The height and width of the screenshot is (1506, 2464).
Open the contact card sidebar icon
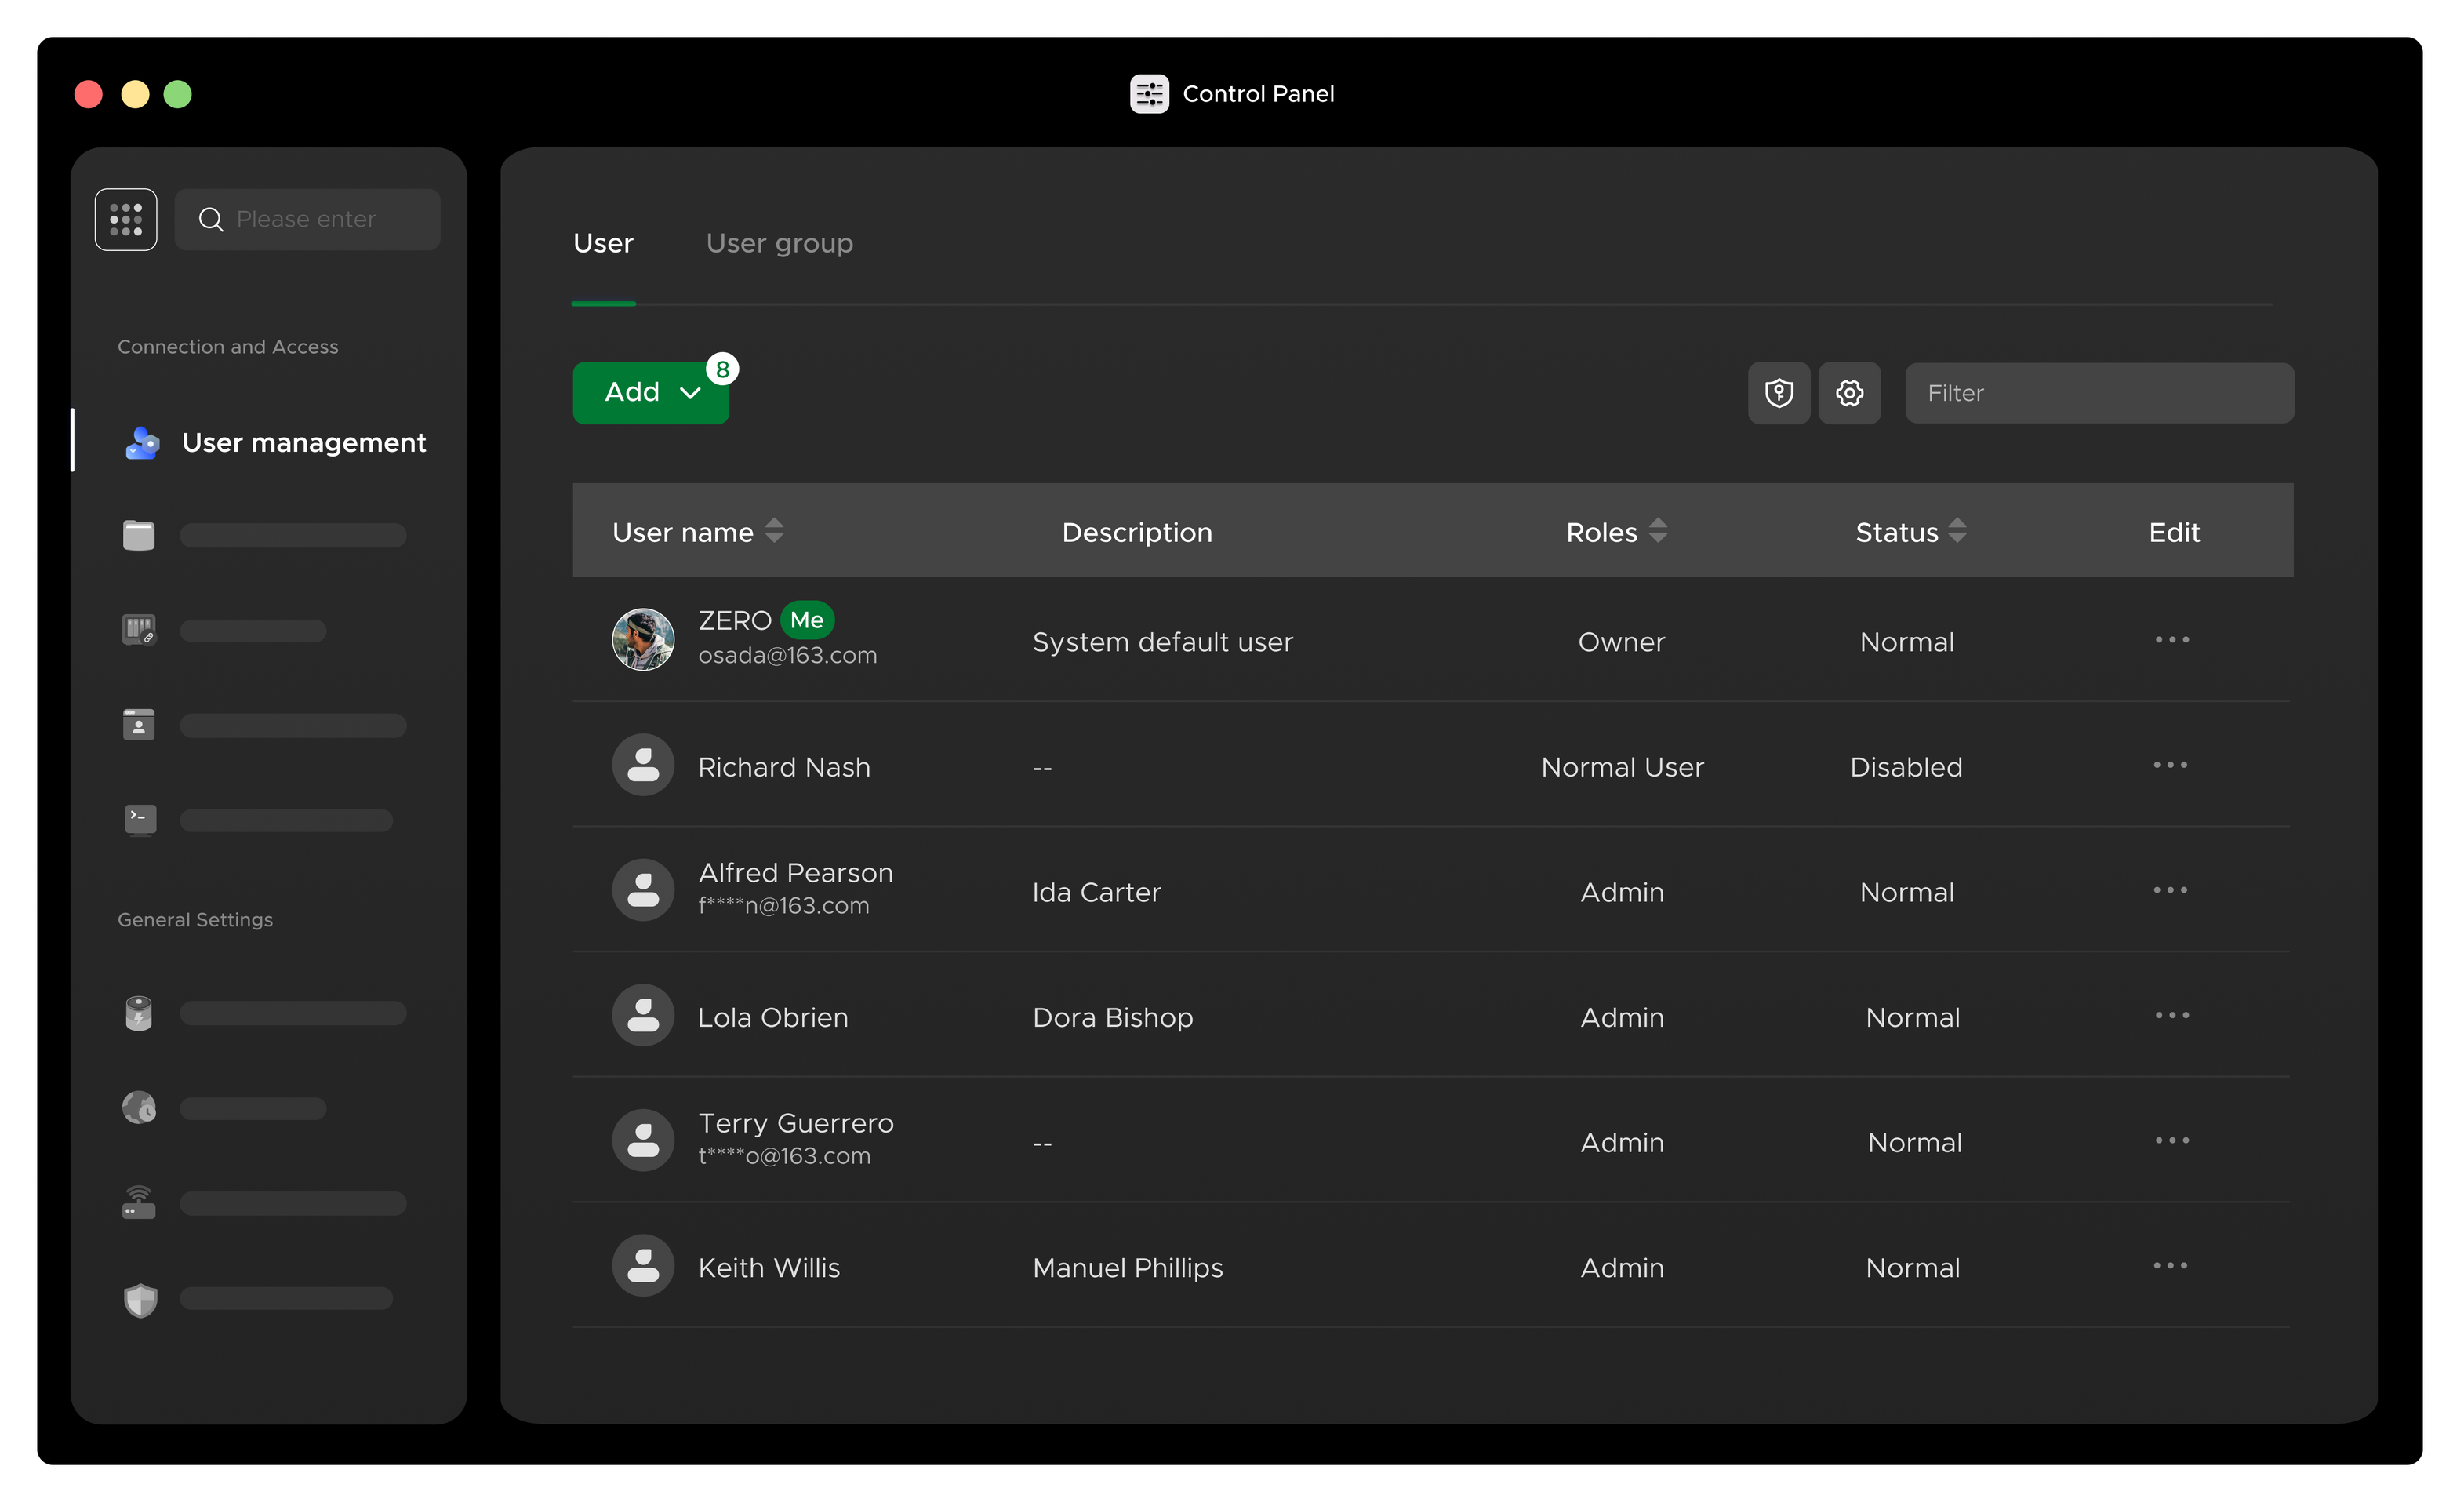[139, 725]
